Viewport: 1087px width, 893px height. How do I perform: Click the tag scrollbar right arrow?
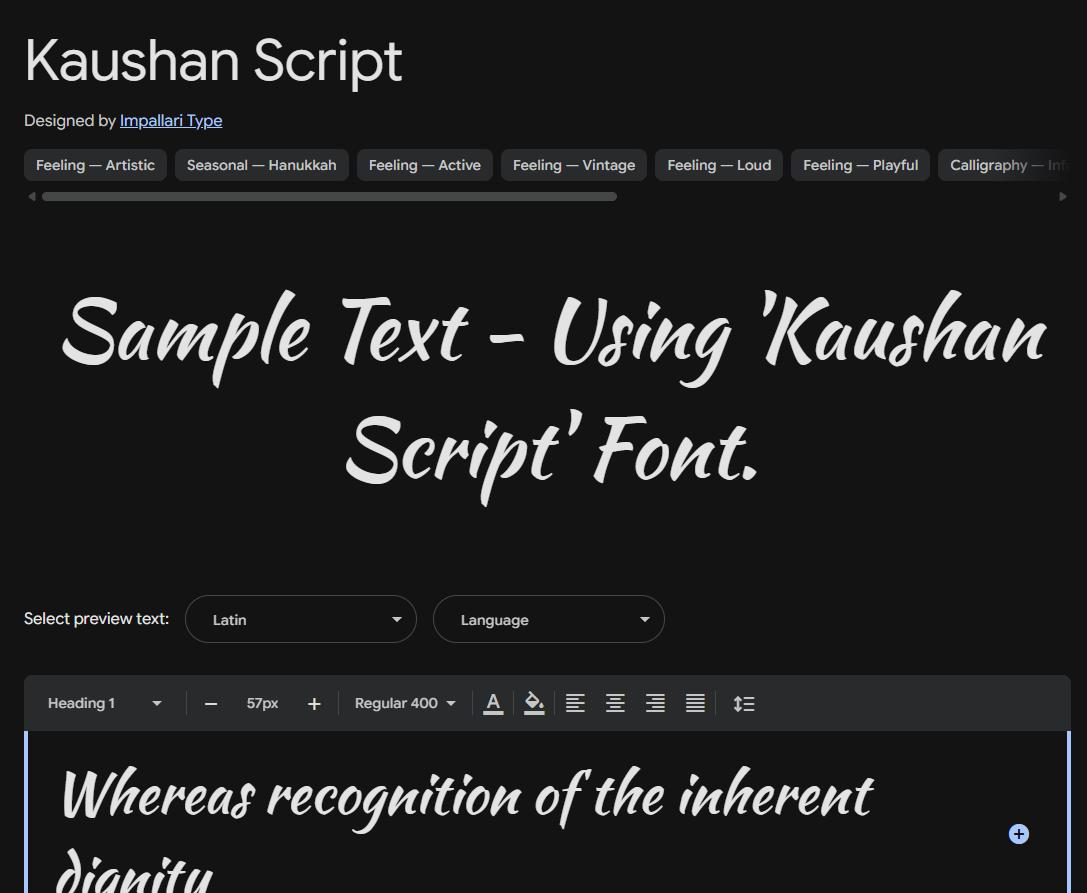click(x=1063, y=197)
